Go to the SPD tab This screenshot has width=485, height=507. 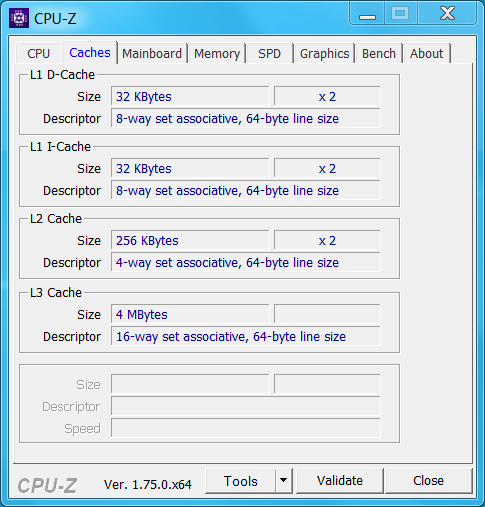(x=270, y=53)
